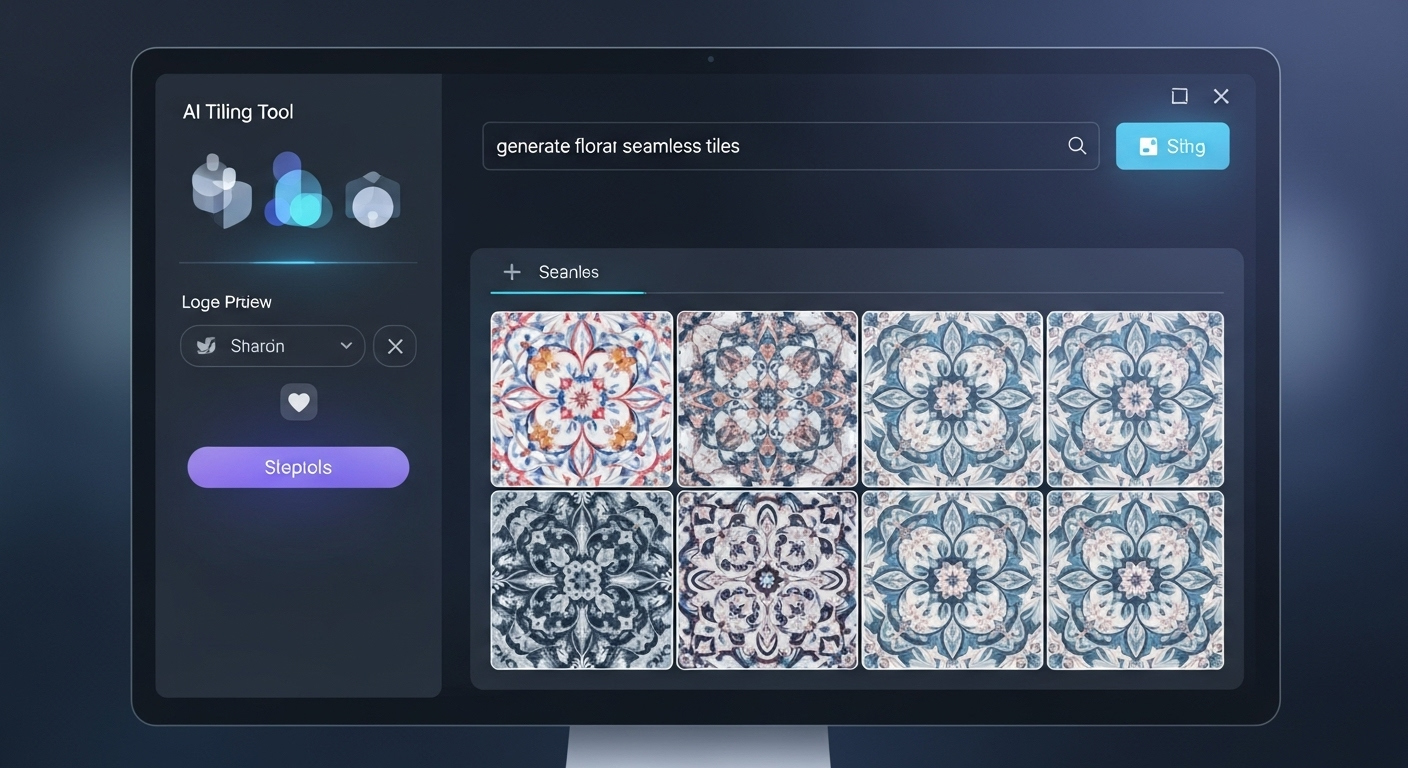Click the Sharon profile avatar icon

pyautogui.click(x=205, y=345)
